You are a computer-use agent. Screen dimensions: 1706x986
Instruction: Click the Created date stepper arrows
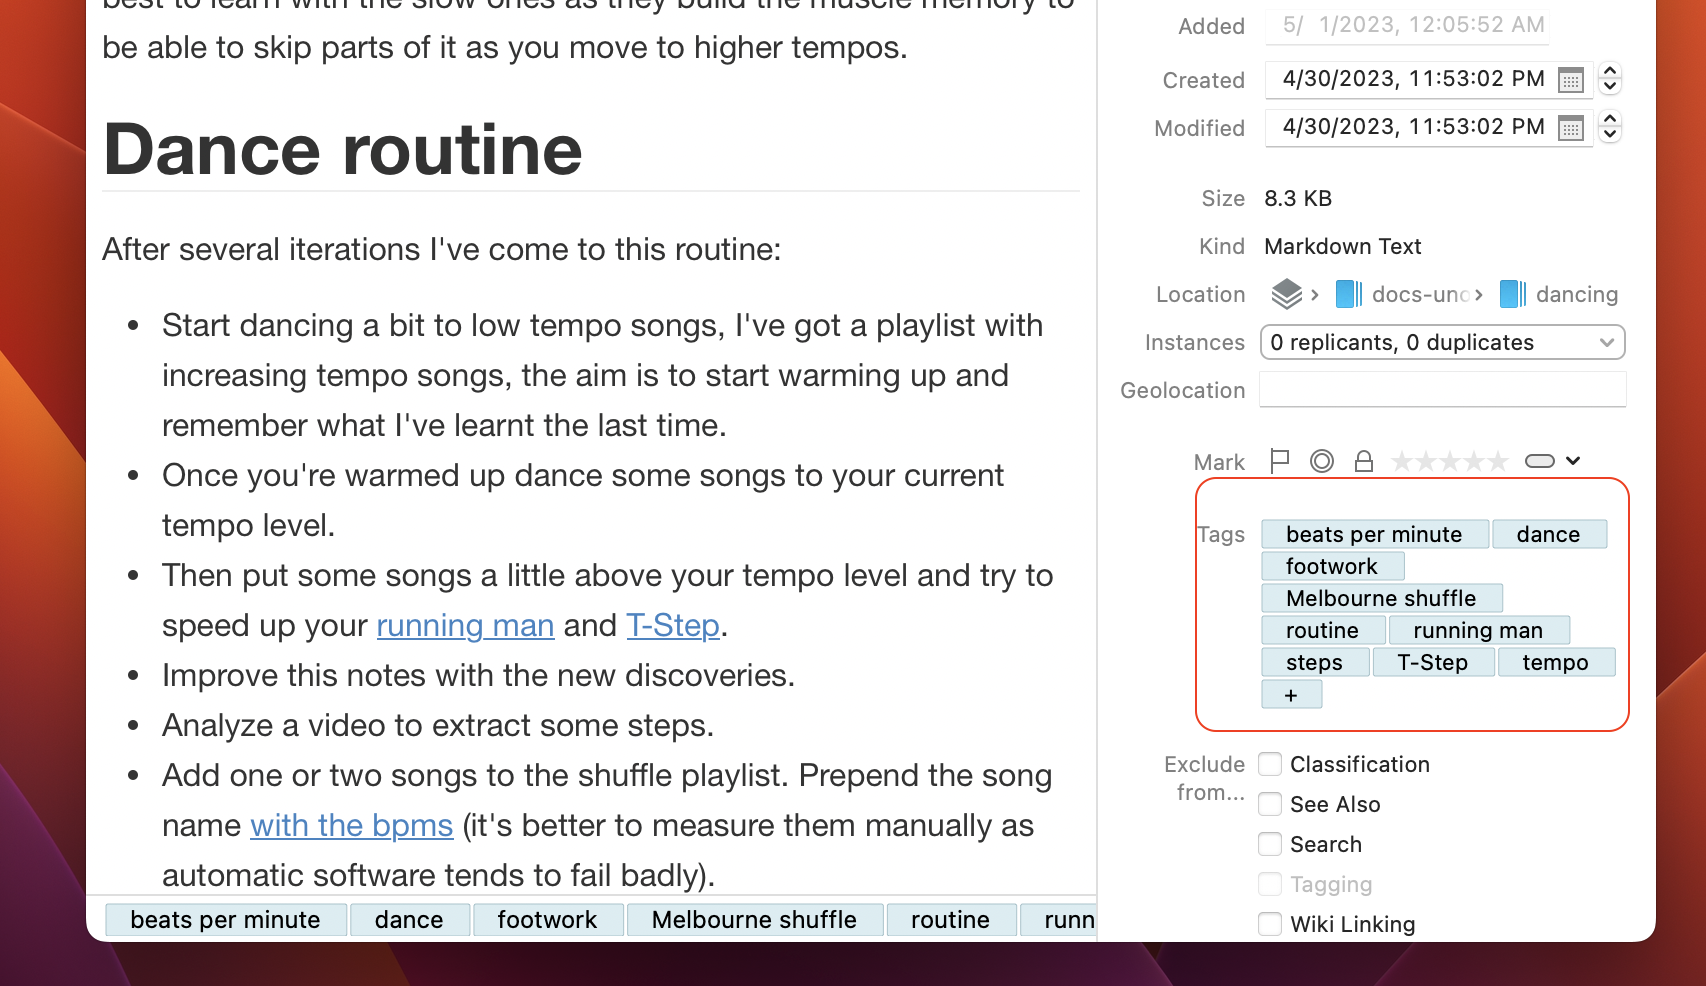click(x=1610, y=79)
